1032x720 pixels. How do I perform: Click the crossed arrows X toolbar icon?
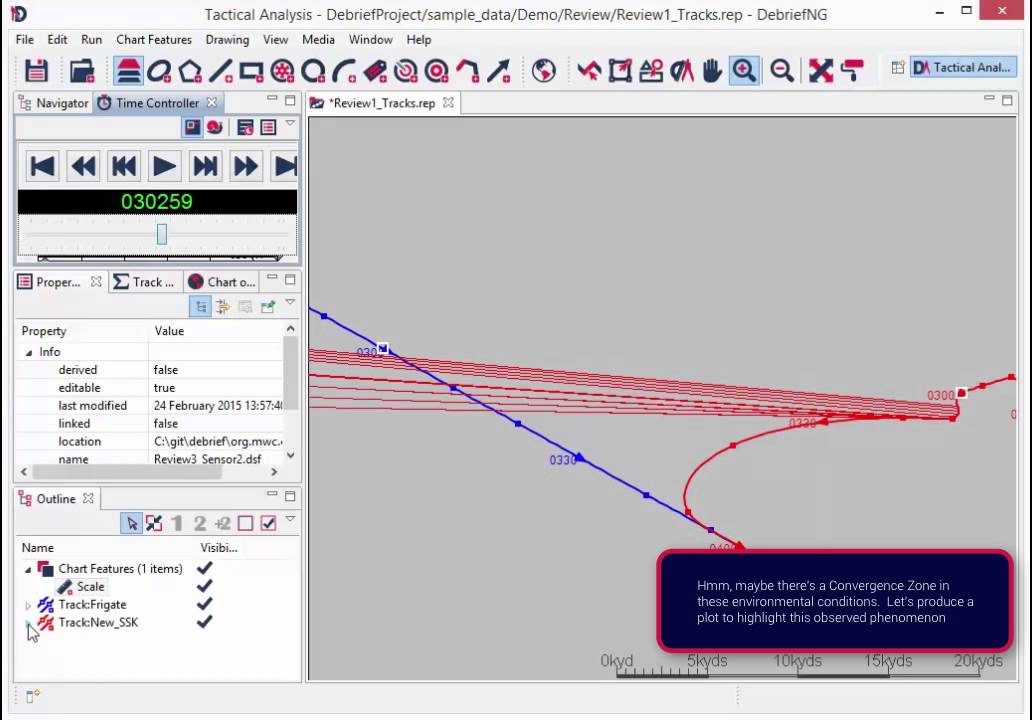coord(821,70)
